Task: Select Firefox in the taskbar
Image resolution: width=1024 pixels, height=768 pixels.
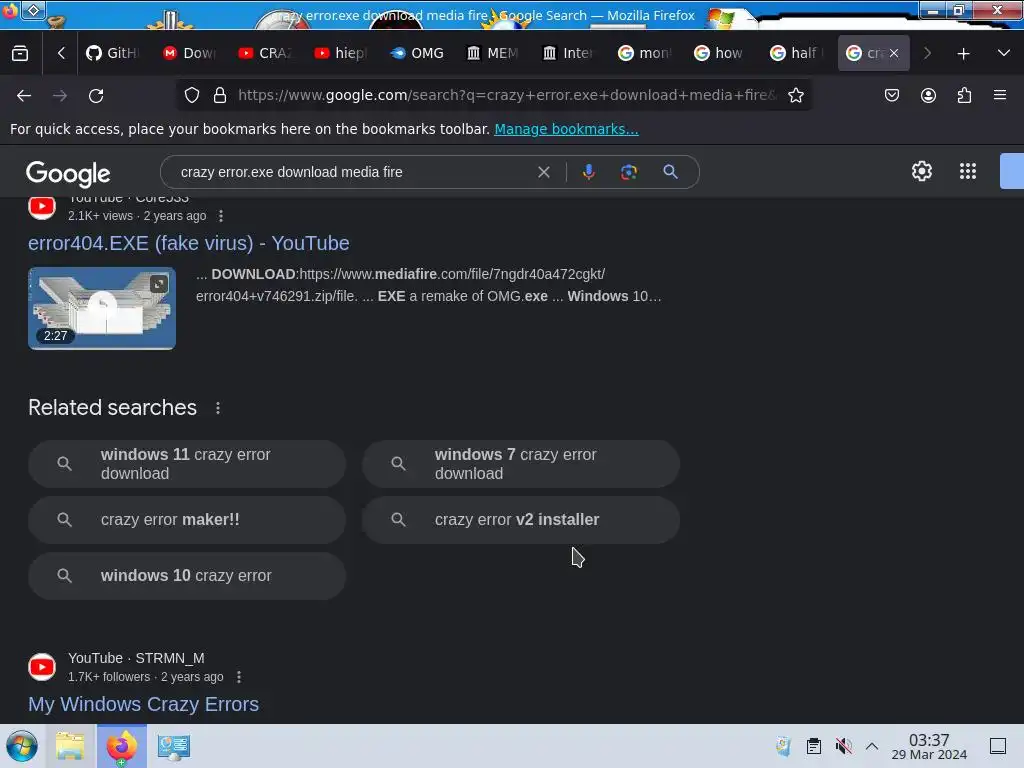Action: 121,746
